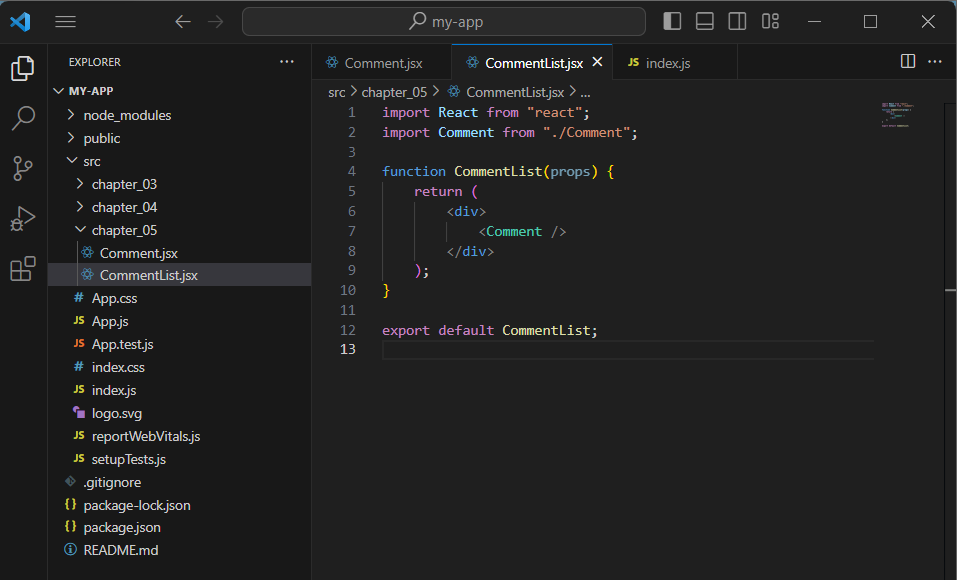Screen dimensions: 957x580
Task: Open .gitignore from the explorer
Action: [179, 482]
